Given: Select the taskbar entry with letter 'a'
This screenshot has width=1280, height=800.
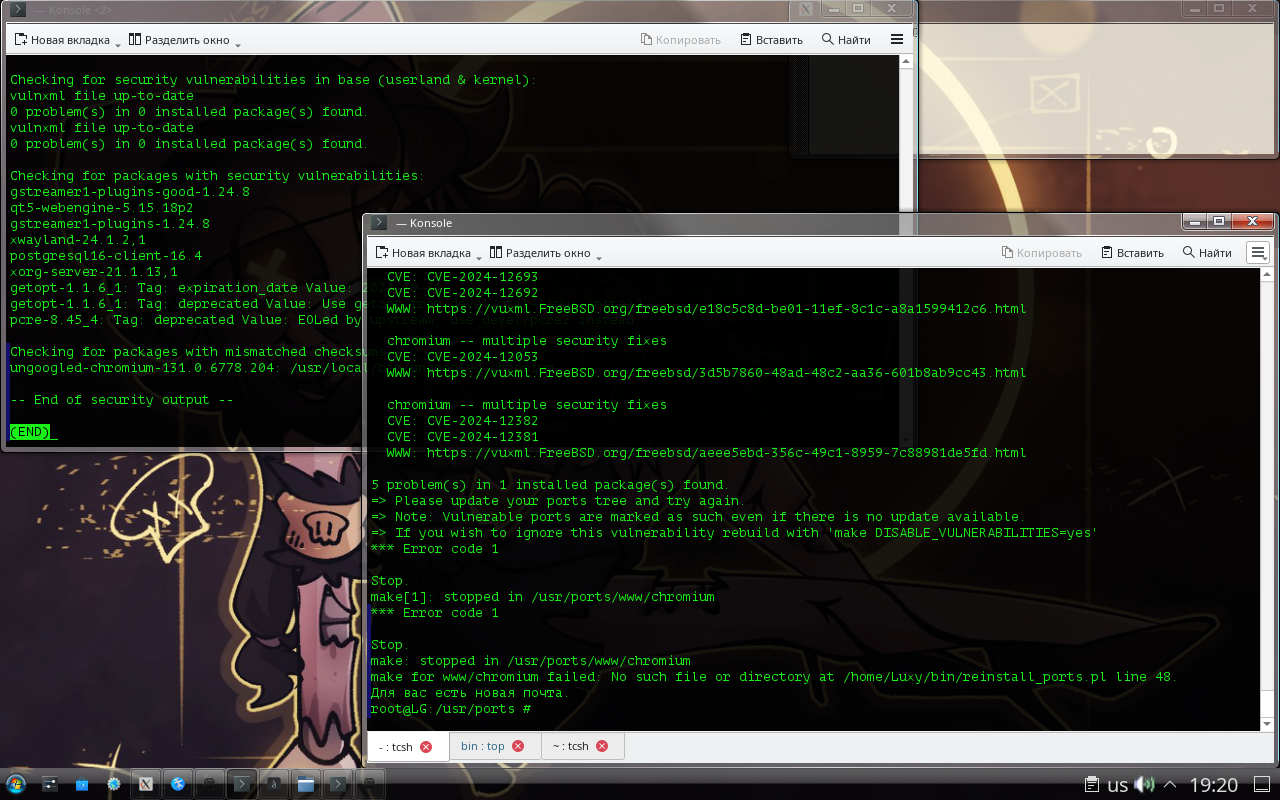Looking at the screenshot, I should click(273, 784).
